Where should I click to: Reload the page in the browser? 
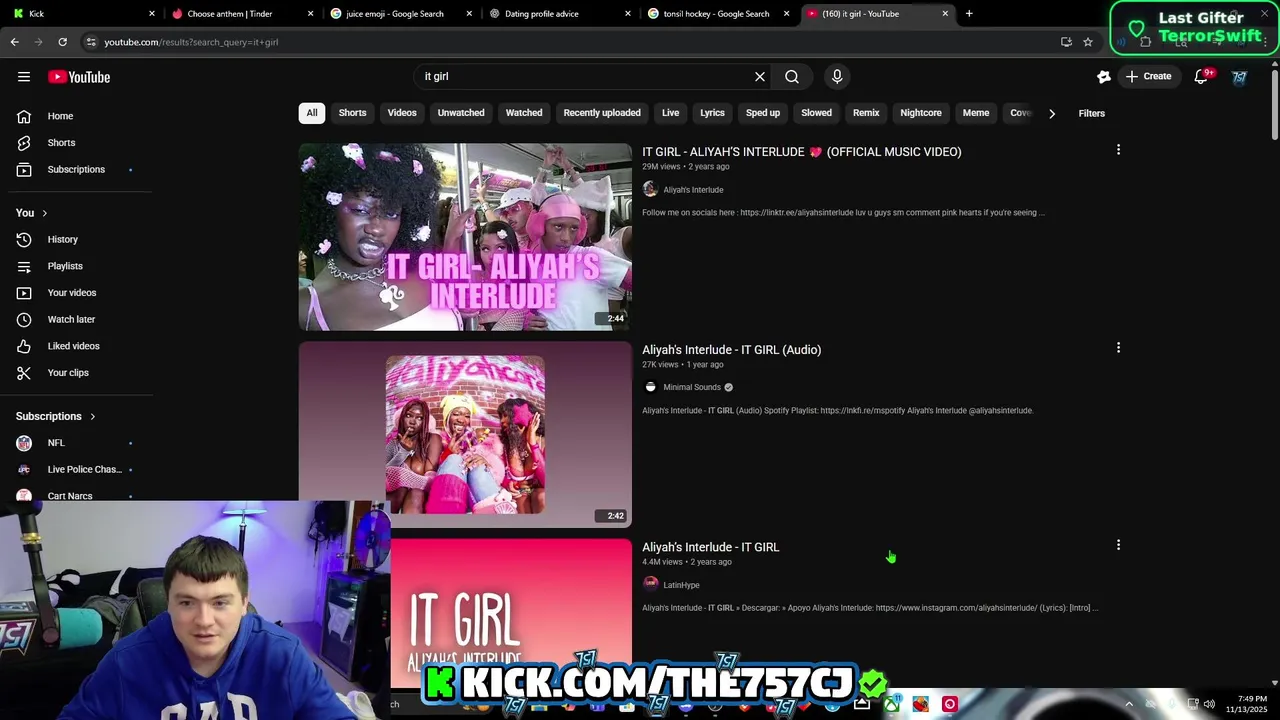click(62, 42)
